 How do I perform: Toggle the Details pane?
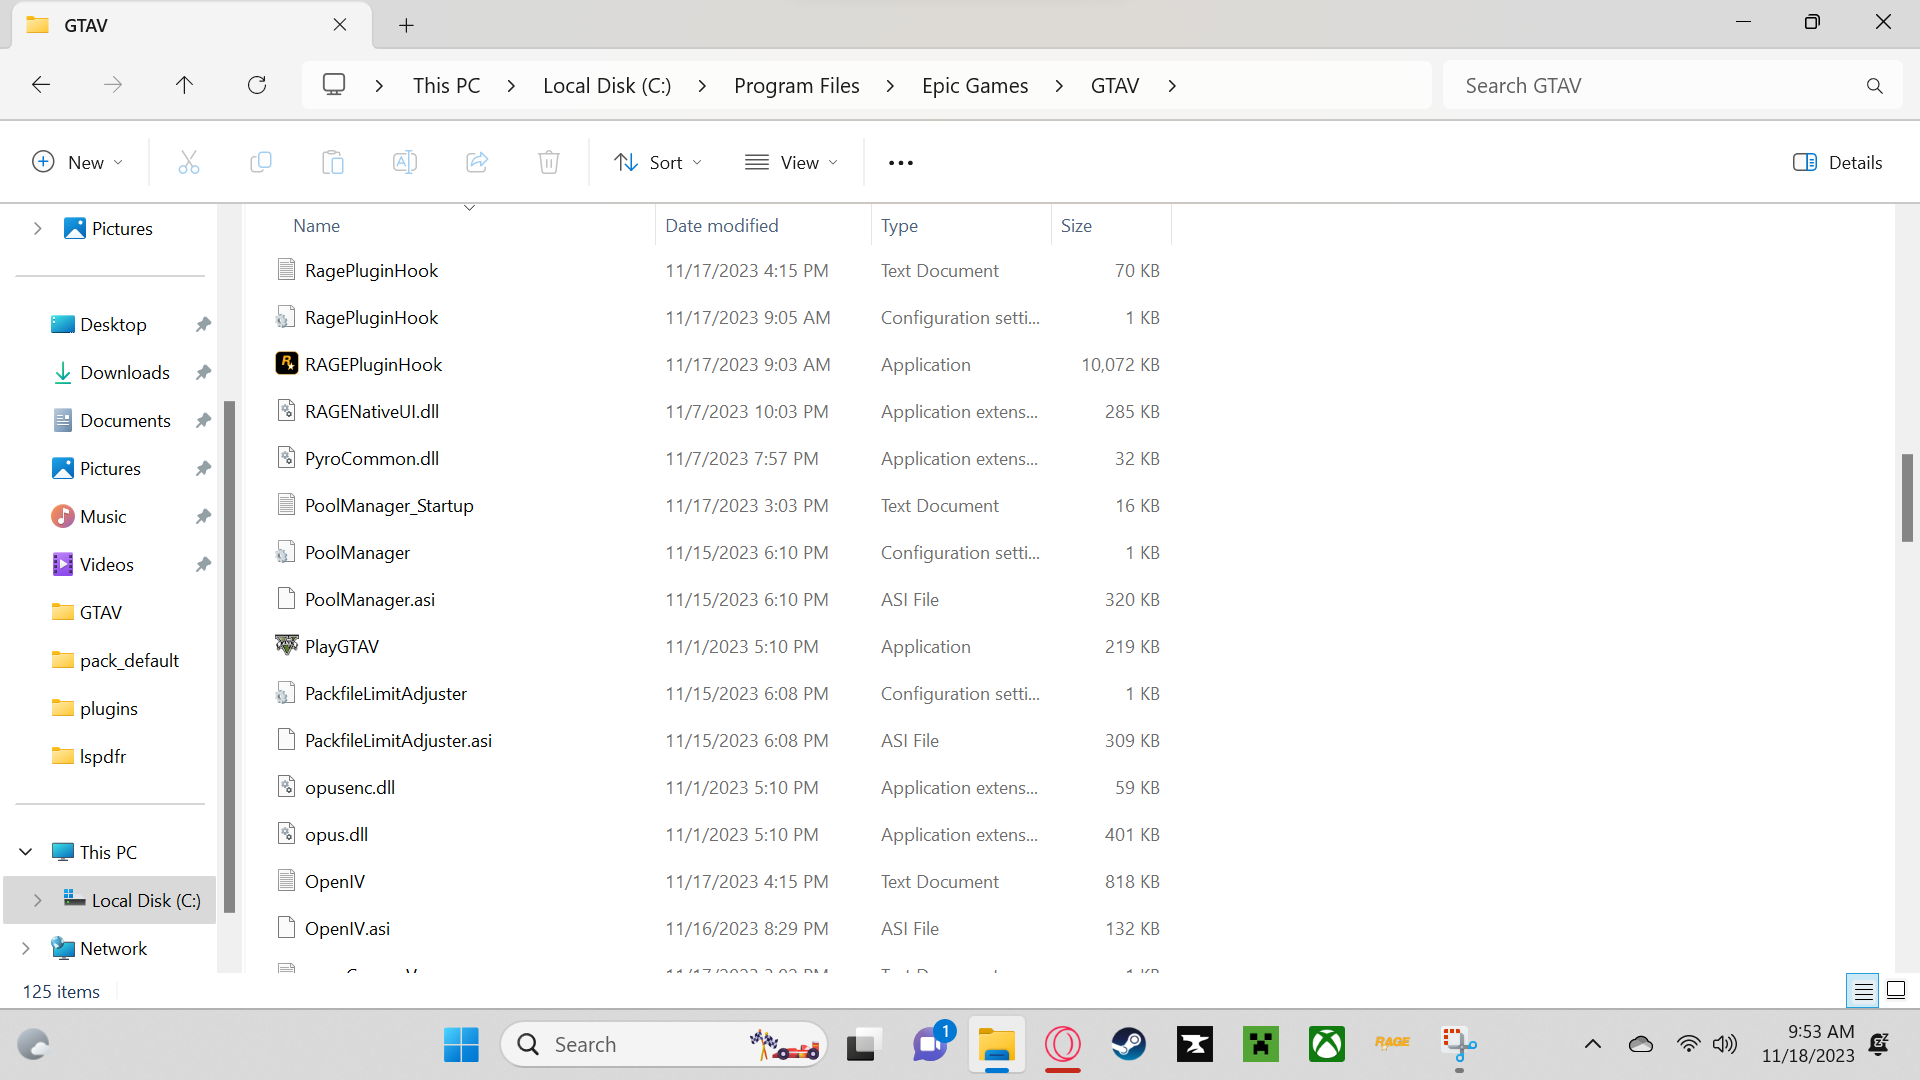click(1837, 162)
